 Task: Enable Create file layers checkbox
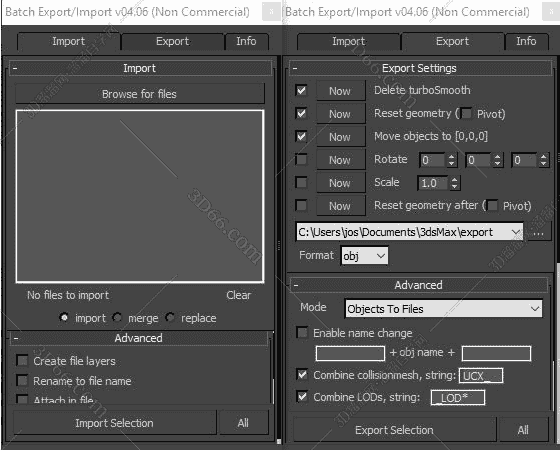[22, 360]
